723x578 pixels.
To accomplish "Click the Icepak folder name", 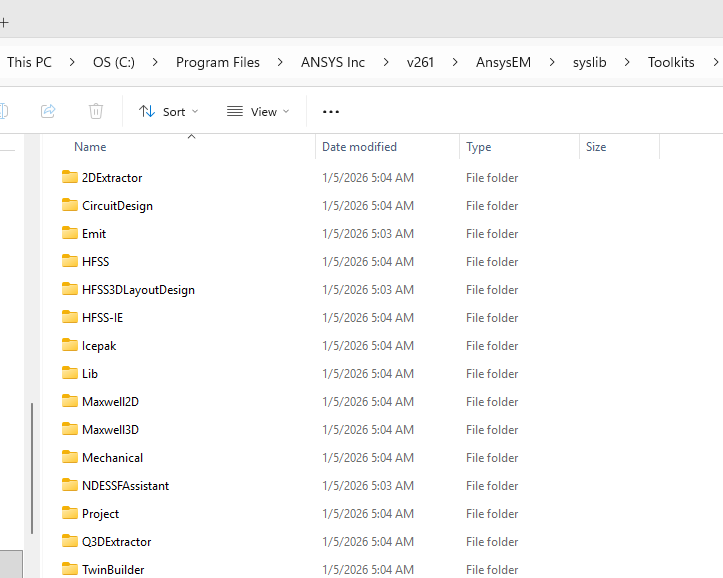I will click(99, 346).
